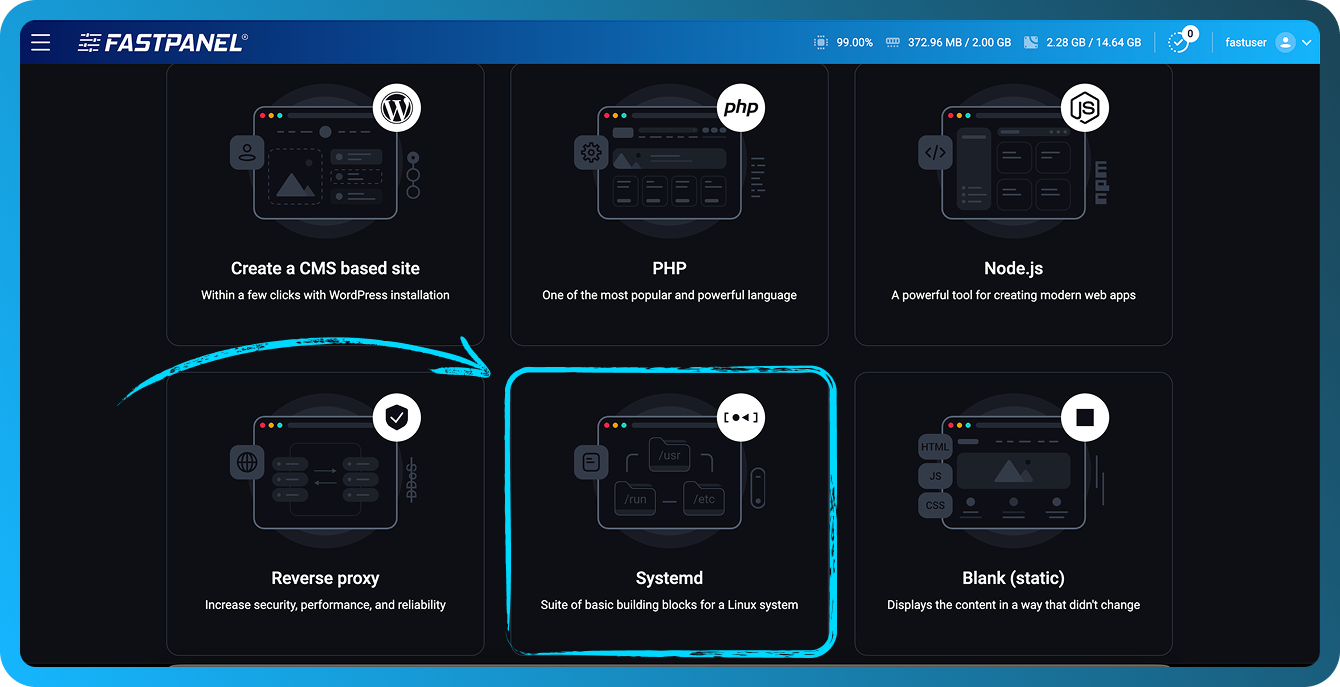Click the Systemd terminal badge icon

click(741, 417)
